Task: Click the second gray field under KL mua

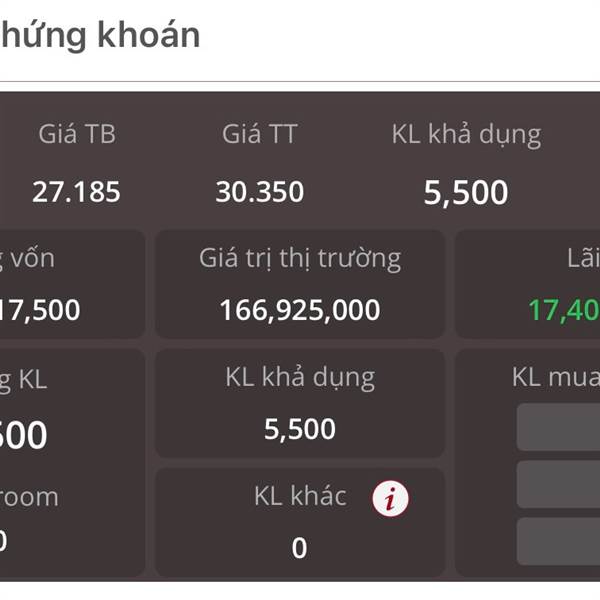Action: click(x=558, y=484)
